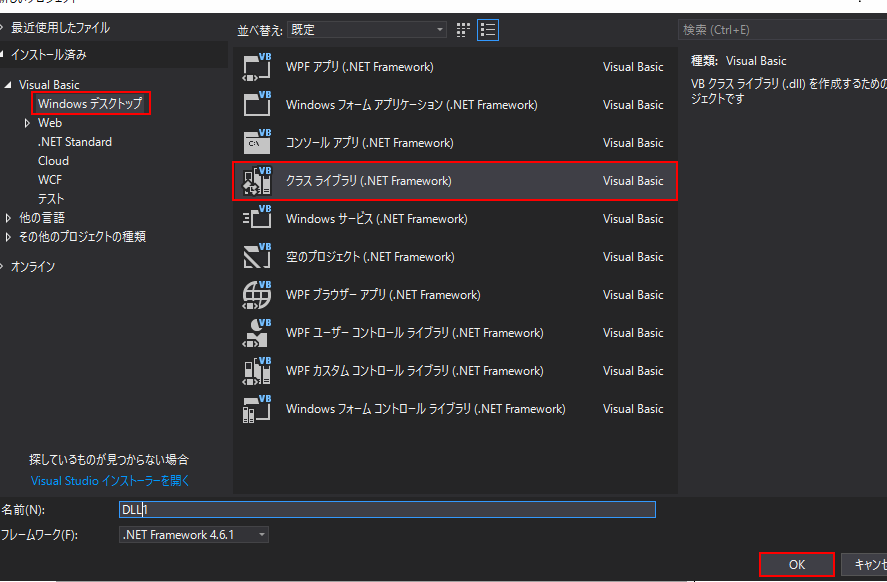
Task: Pick the Windows サービス template icon
Action: coord(257,219)
